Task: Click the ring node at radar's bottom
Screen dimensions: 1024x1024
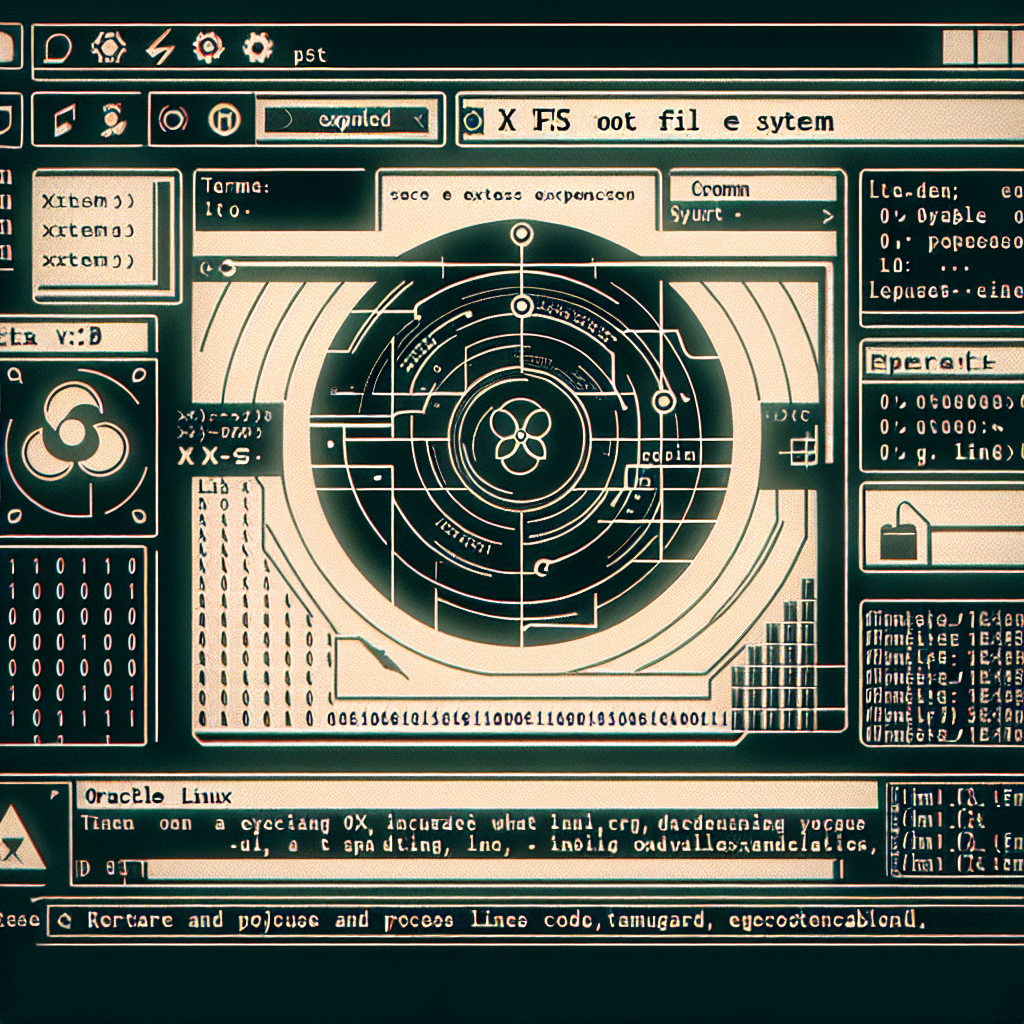Action: point(541,567)
